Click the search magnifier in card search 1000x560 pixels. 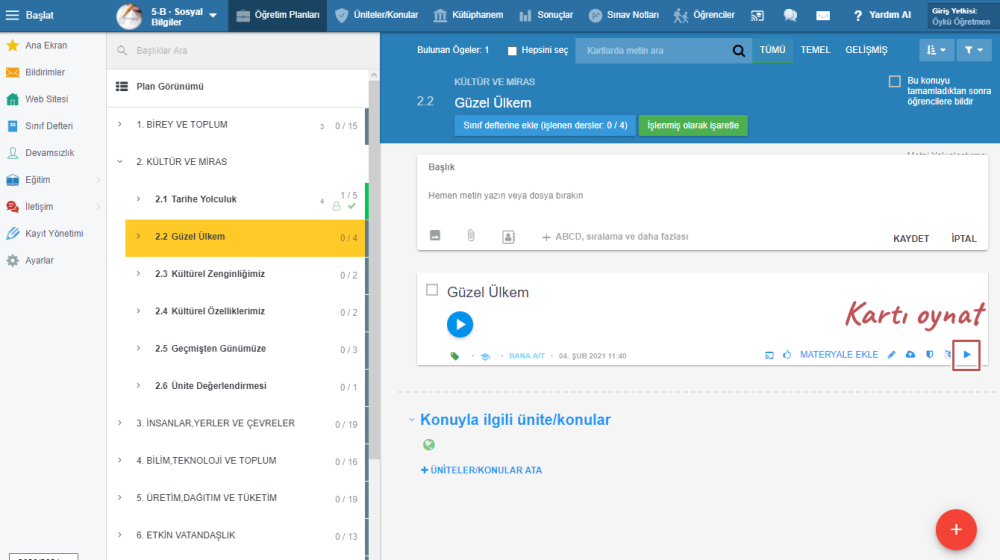(x=739, y=50)
